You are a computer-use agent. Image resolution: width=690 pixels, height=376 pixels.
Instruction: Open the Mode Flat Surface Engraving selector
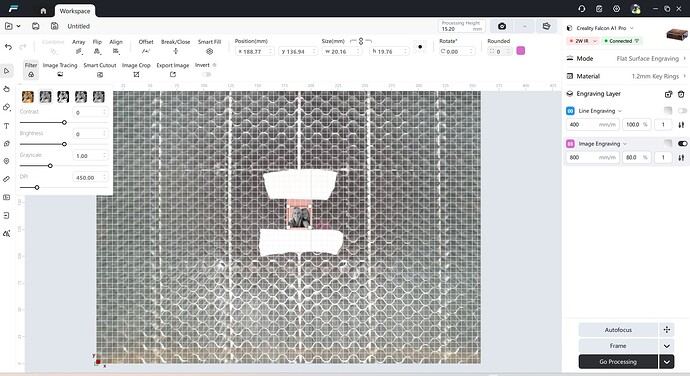pyautogui.click(x=626, y=59)
